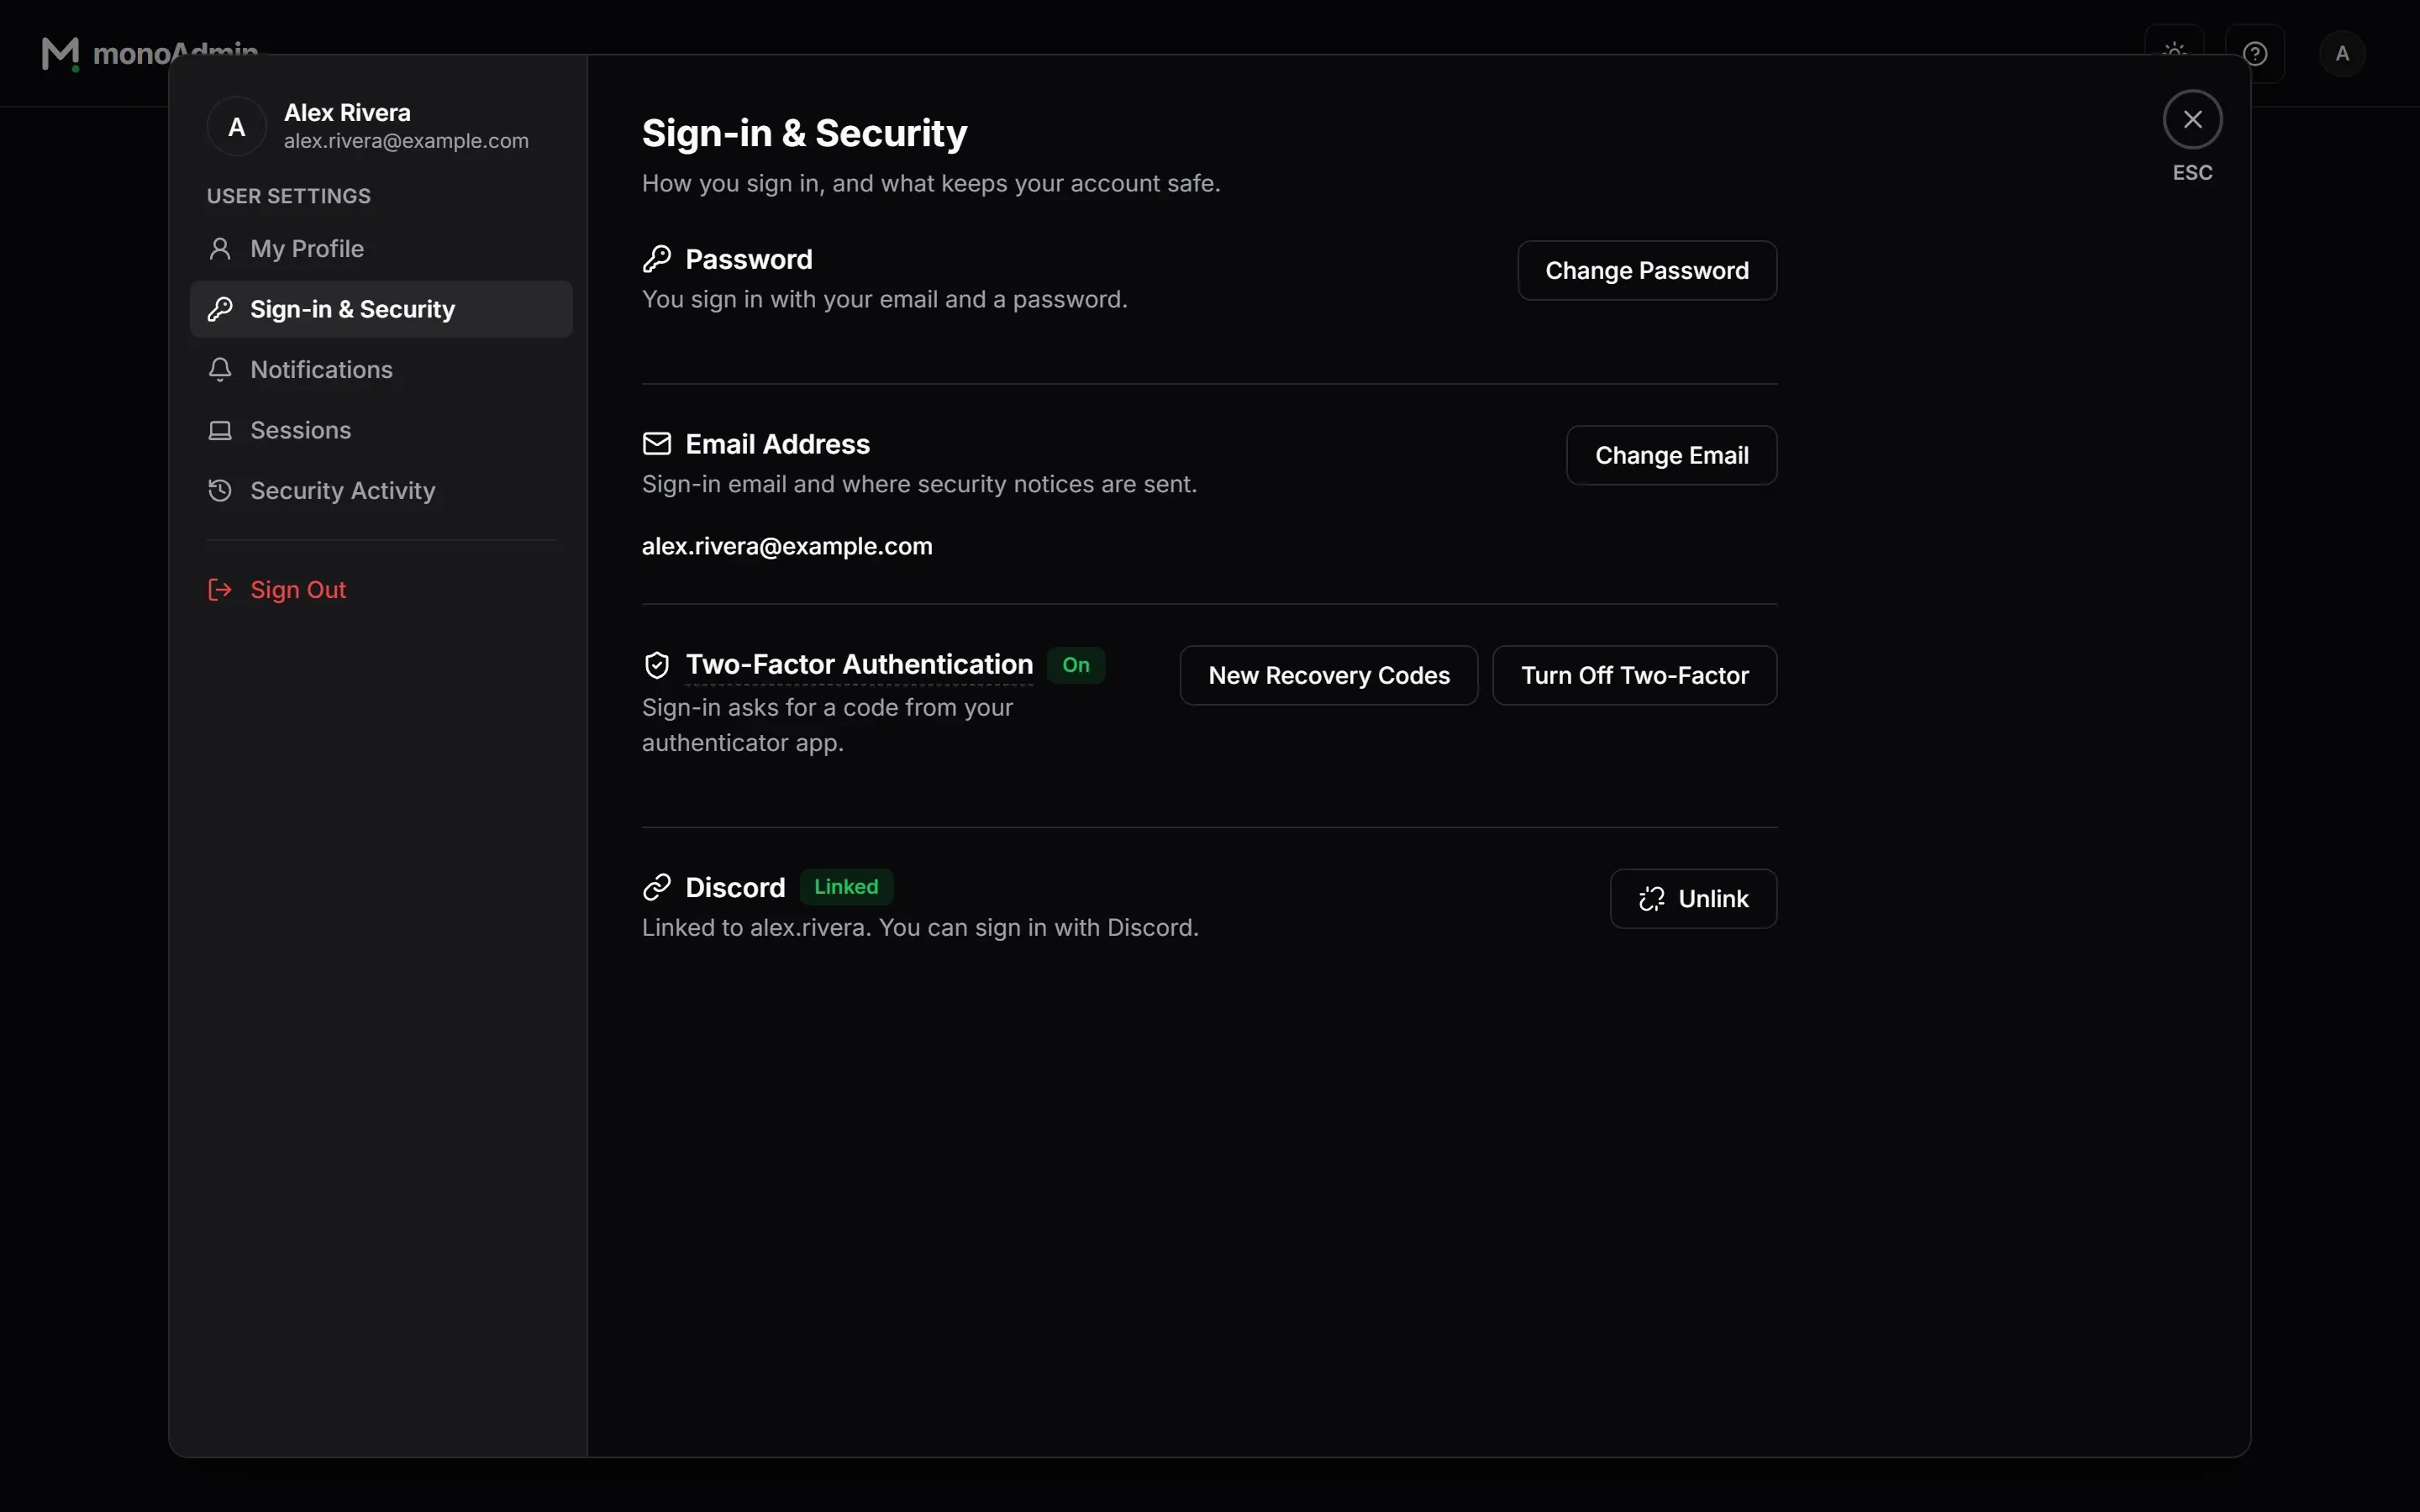Image resolution: width=2420 pixels, height=1512 pixels.
Task: Generate New Recovery Codes
Action: point(1329,675)
